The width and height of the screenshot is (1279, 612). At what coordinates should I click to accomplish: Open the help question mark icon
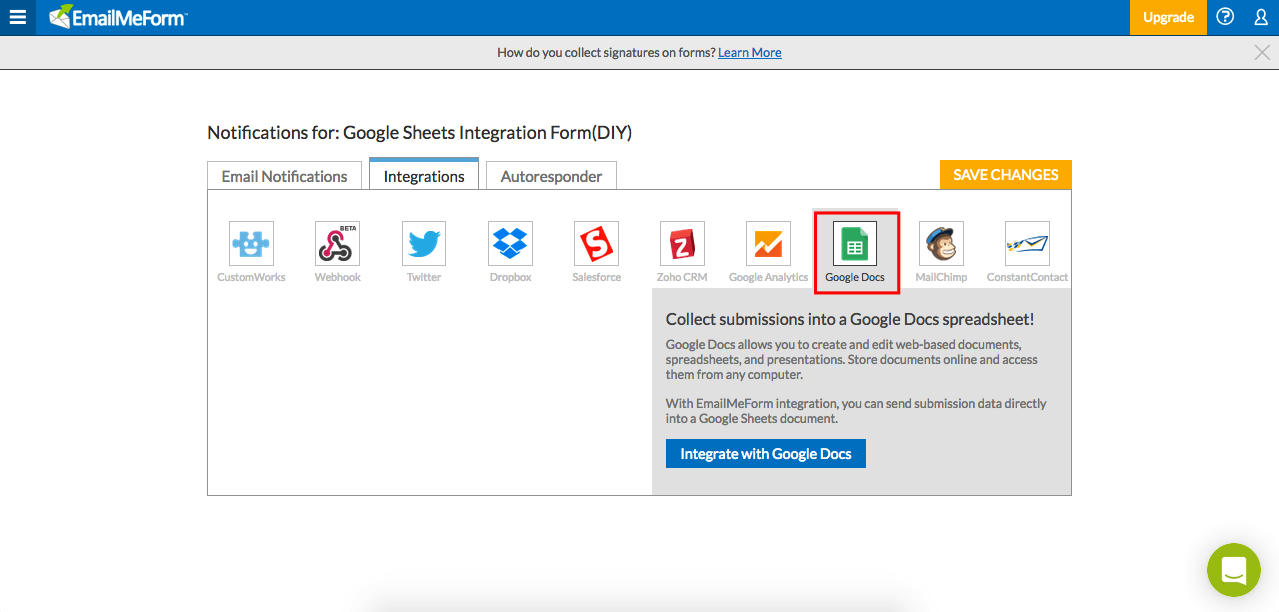(x=1225, y=17)
